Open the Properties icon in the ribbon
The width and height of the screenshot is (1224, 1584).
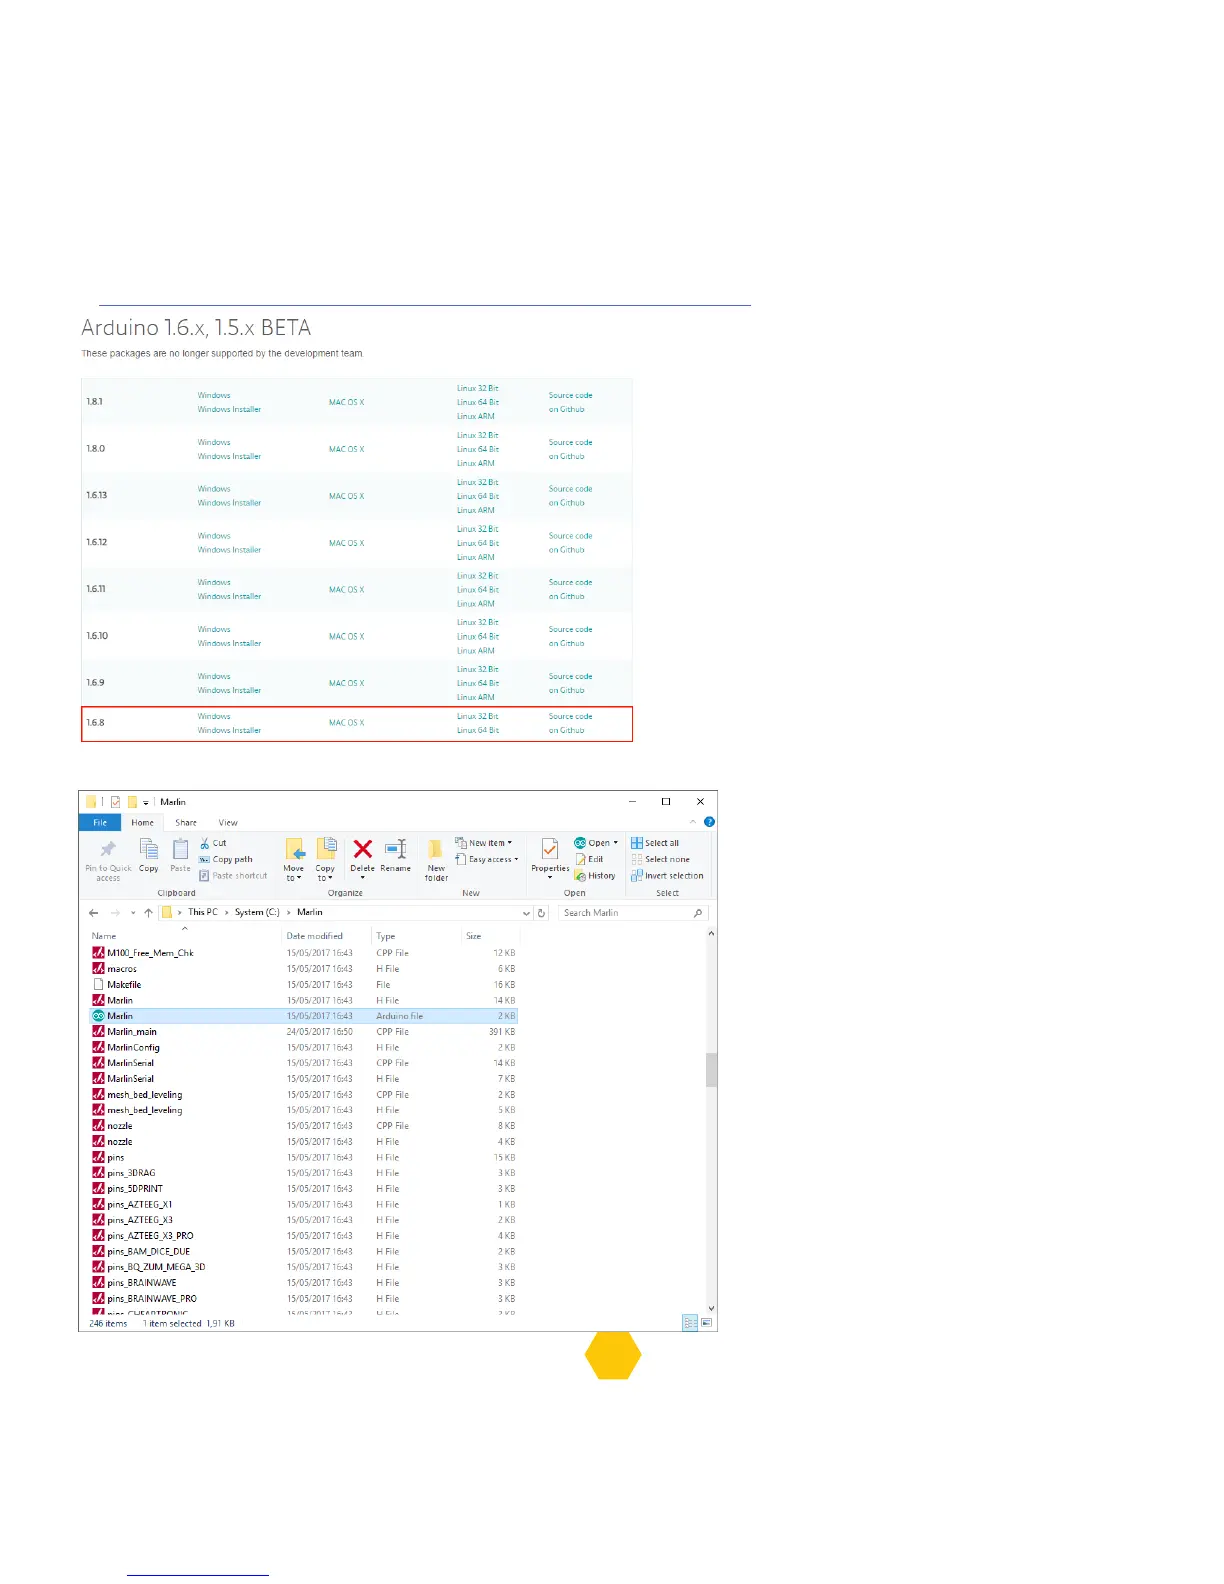pos(550,849)
